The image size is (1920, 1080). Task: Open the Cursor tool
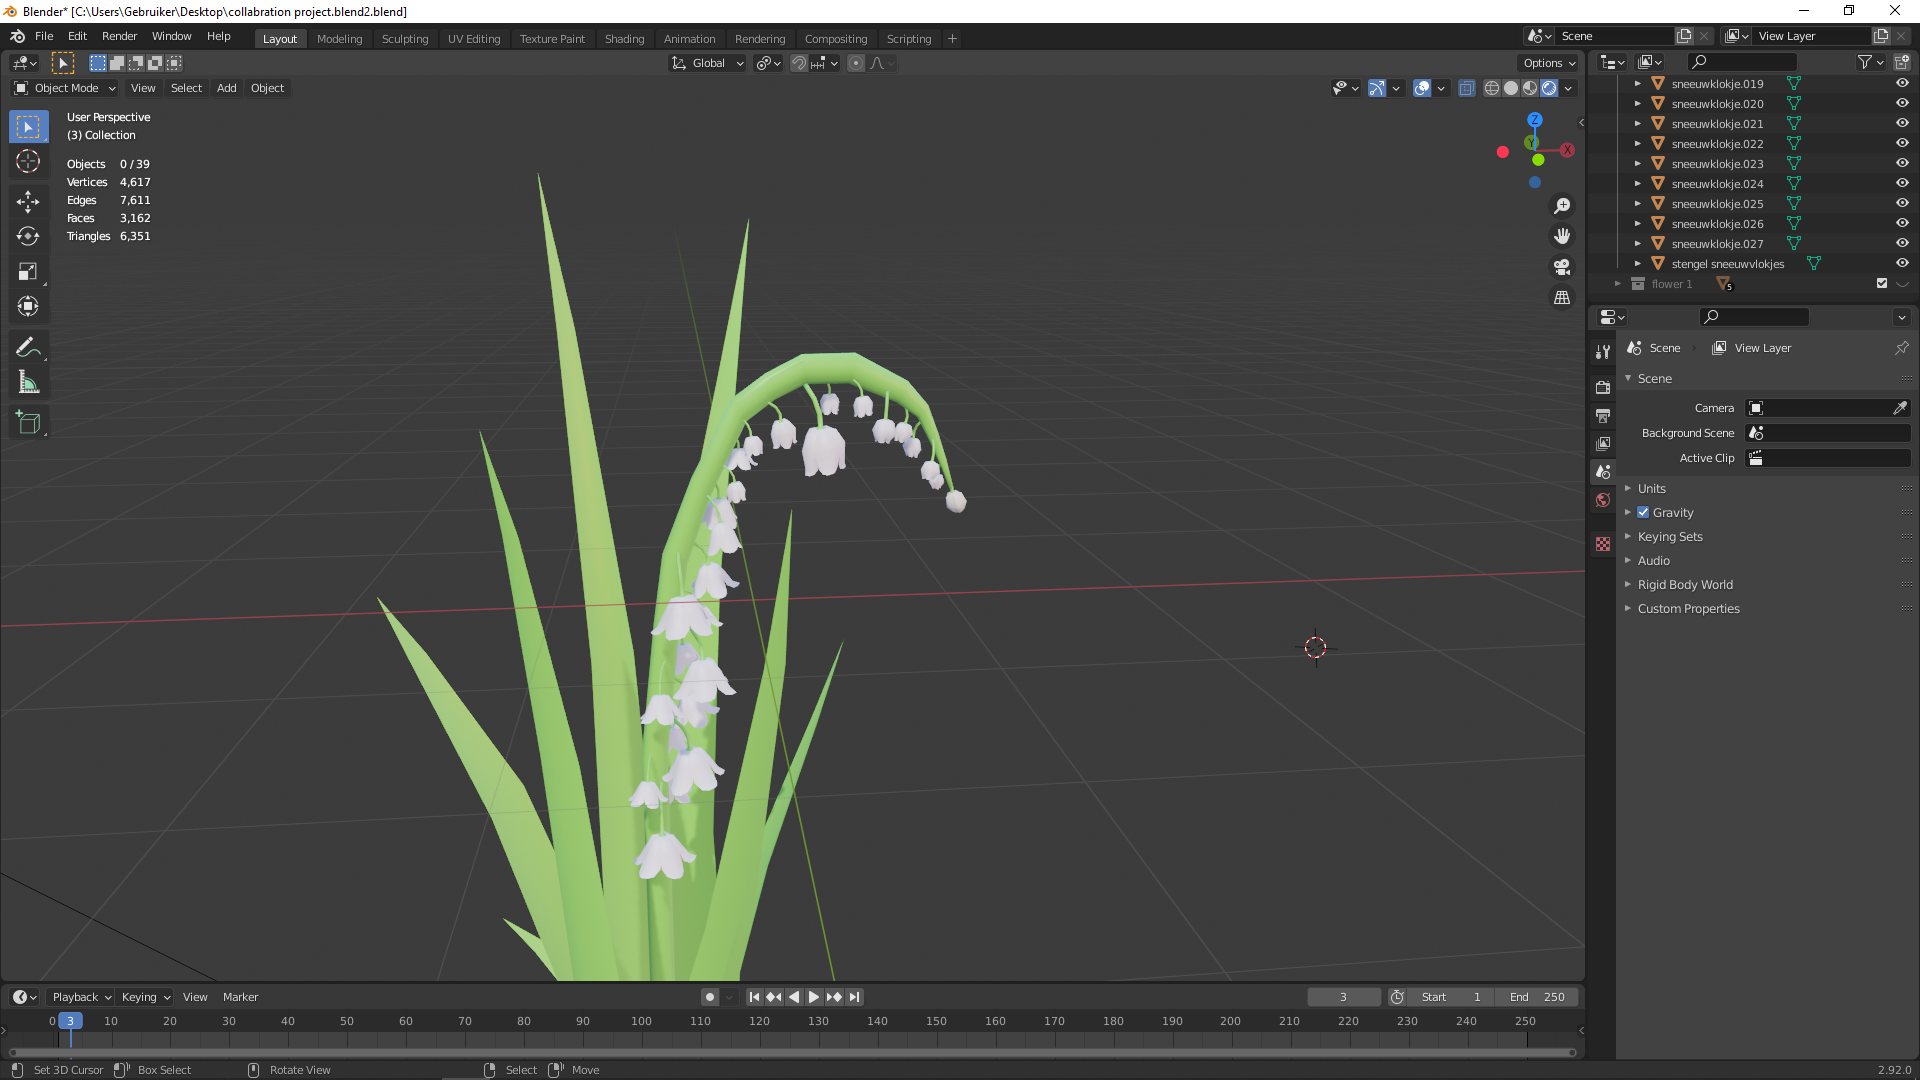28,161
